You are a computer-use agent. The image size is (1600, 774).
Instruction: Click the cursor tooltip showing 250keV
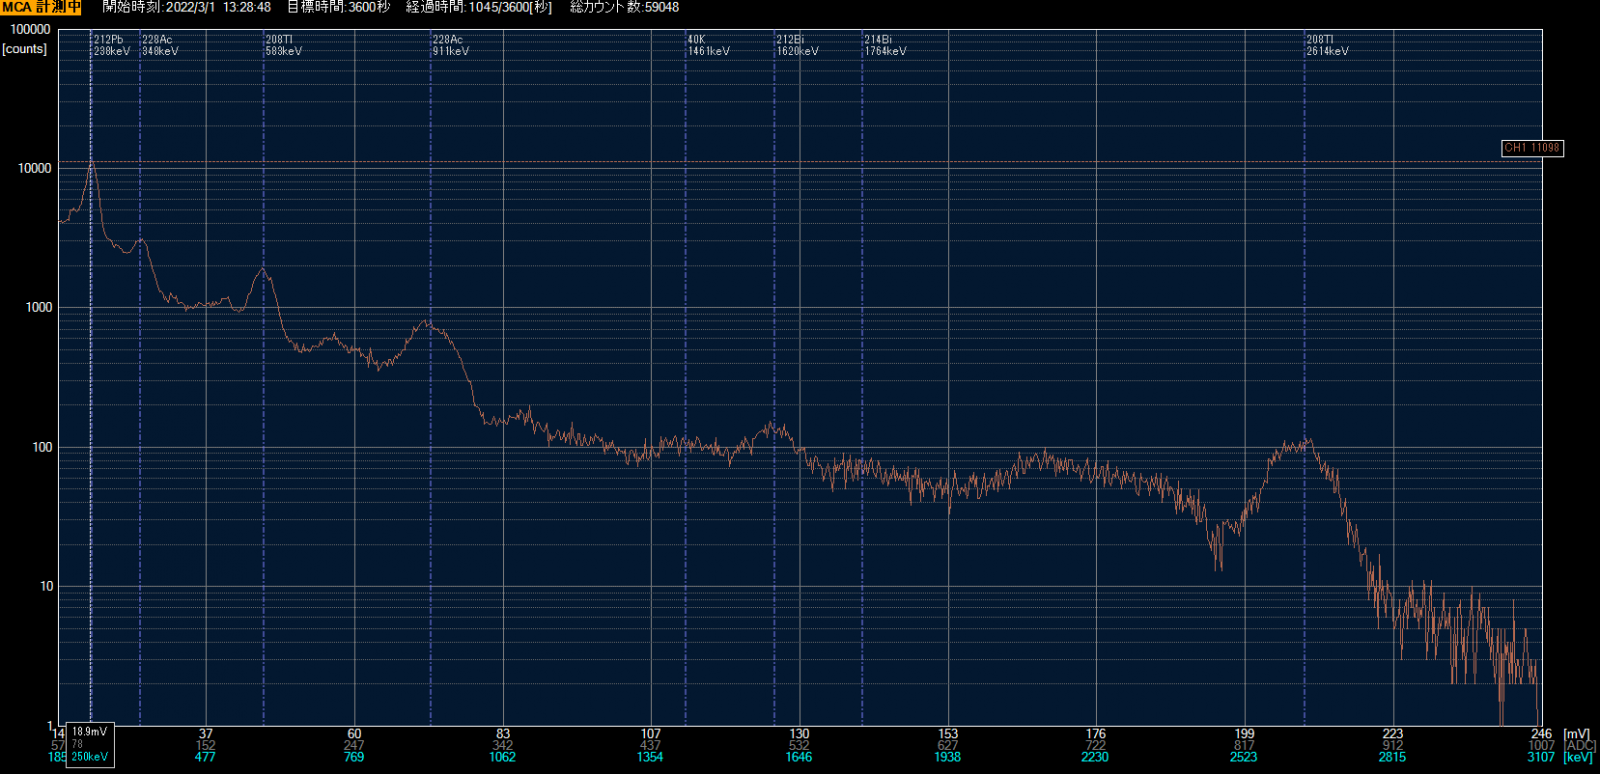tap(90, 757)
